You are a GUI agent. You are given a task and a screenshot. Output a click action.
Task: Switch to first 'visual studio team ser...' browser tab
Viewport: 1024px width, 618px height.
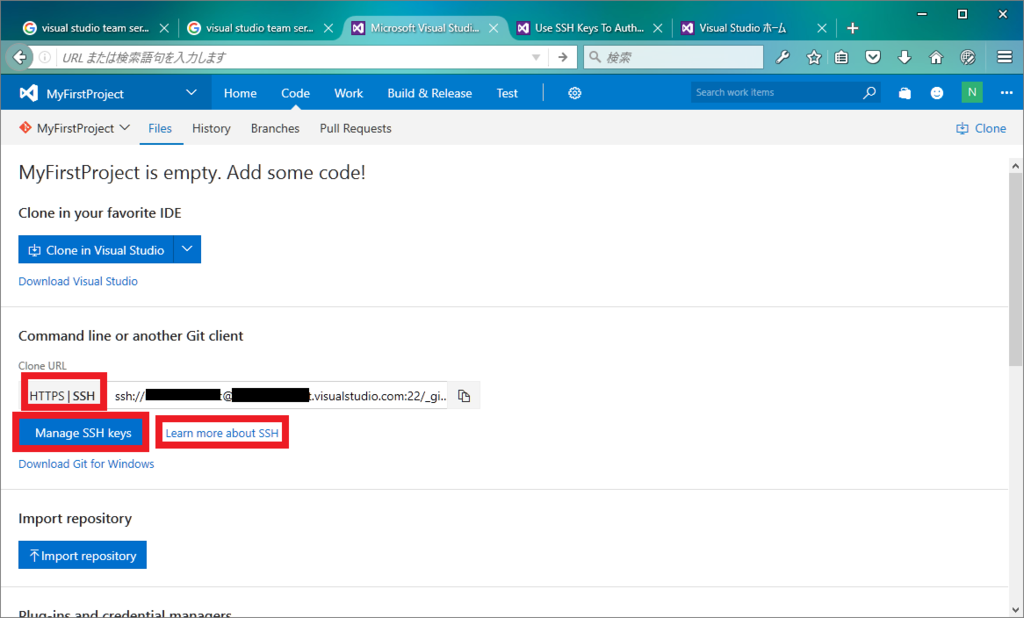[95, 28]
